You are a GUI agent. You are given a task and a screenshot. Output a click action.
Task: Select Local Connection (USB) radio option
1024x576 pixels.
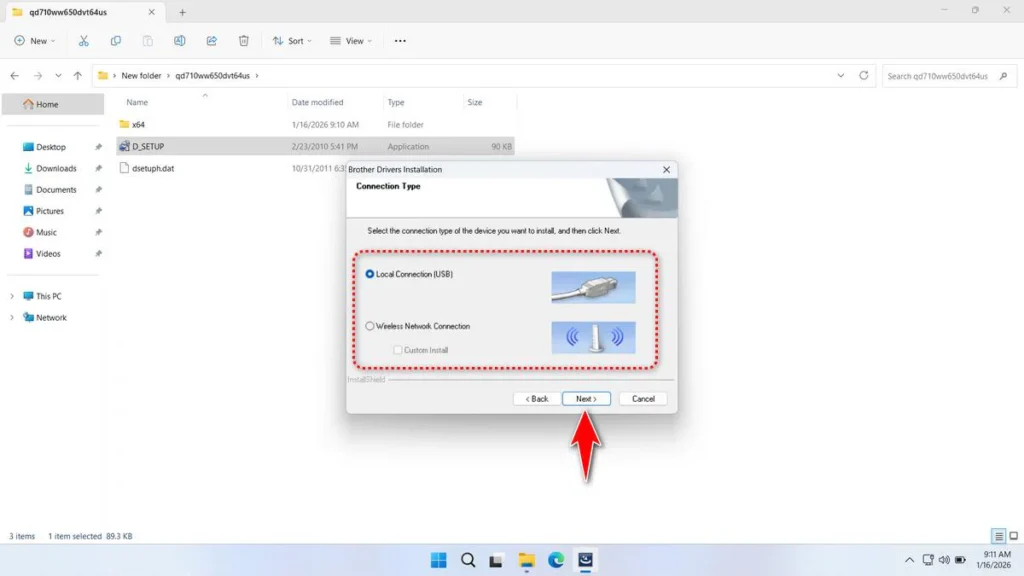[370, 274]
